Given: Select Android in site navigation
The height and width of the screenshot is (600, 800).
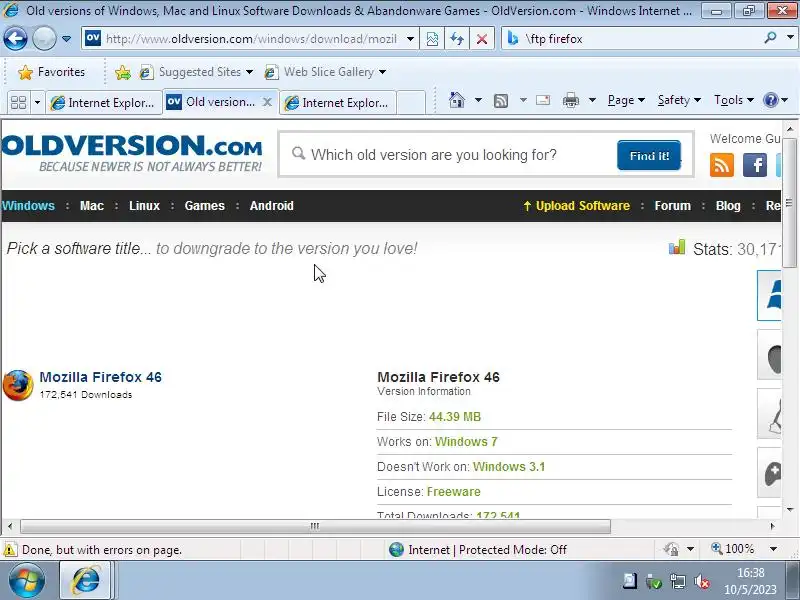Looking at the screenshot, I should tap(271, 206).
